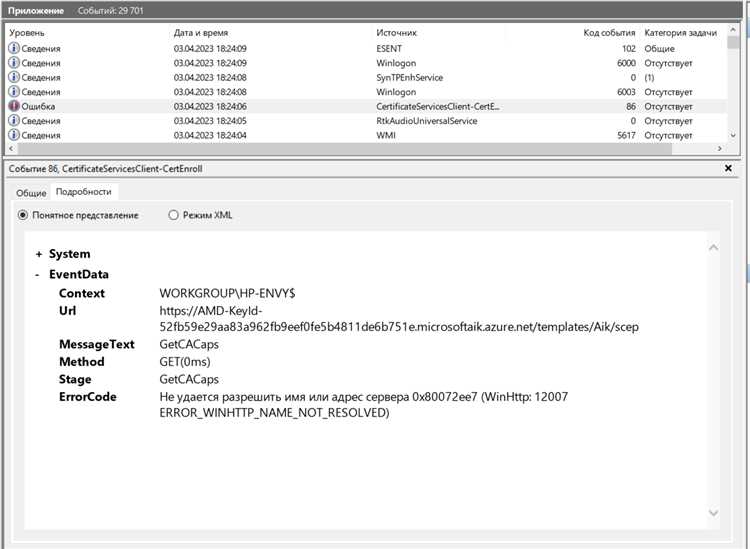Click the MessageText field label
The height and width of the screenshot is (549, 750).
pos(97,344)
